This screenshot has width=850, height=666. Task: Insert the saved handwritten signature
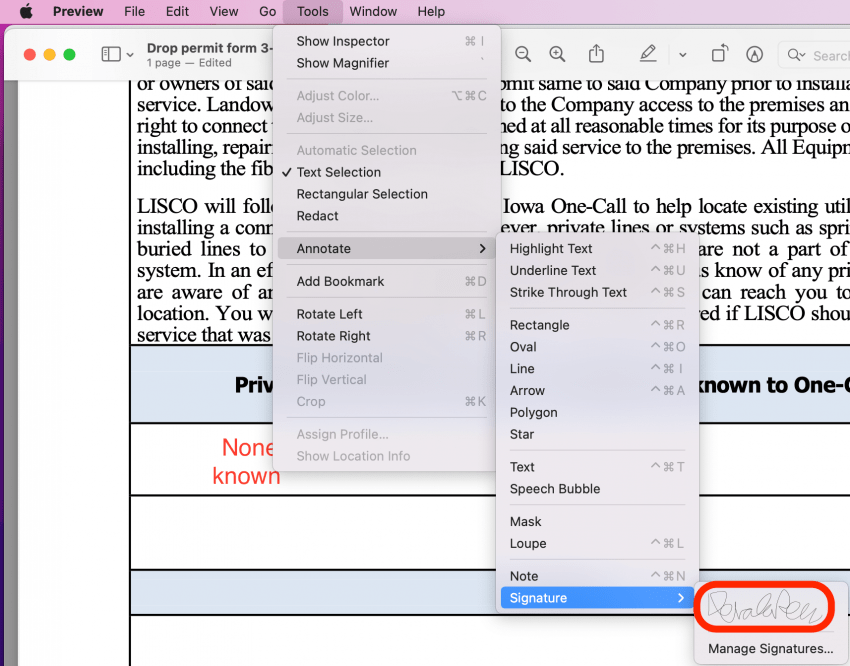point(766,606)
